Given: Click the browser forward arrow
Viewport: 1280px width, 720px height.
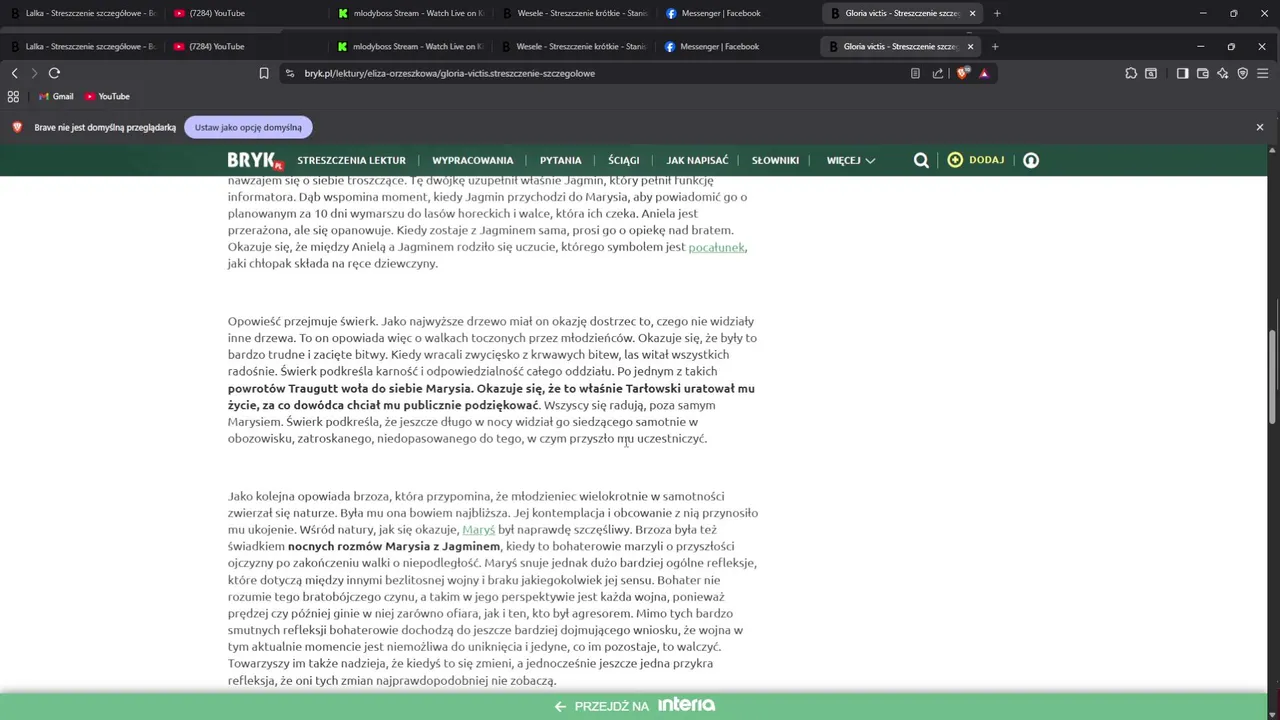Looking at the screenshot, I should (34, 73).
